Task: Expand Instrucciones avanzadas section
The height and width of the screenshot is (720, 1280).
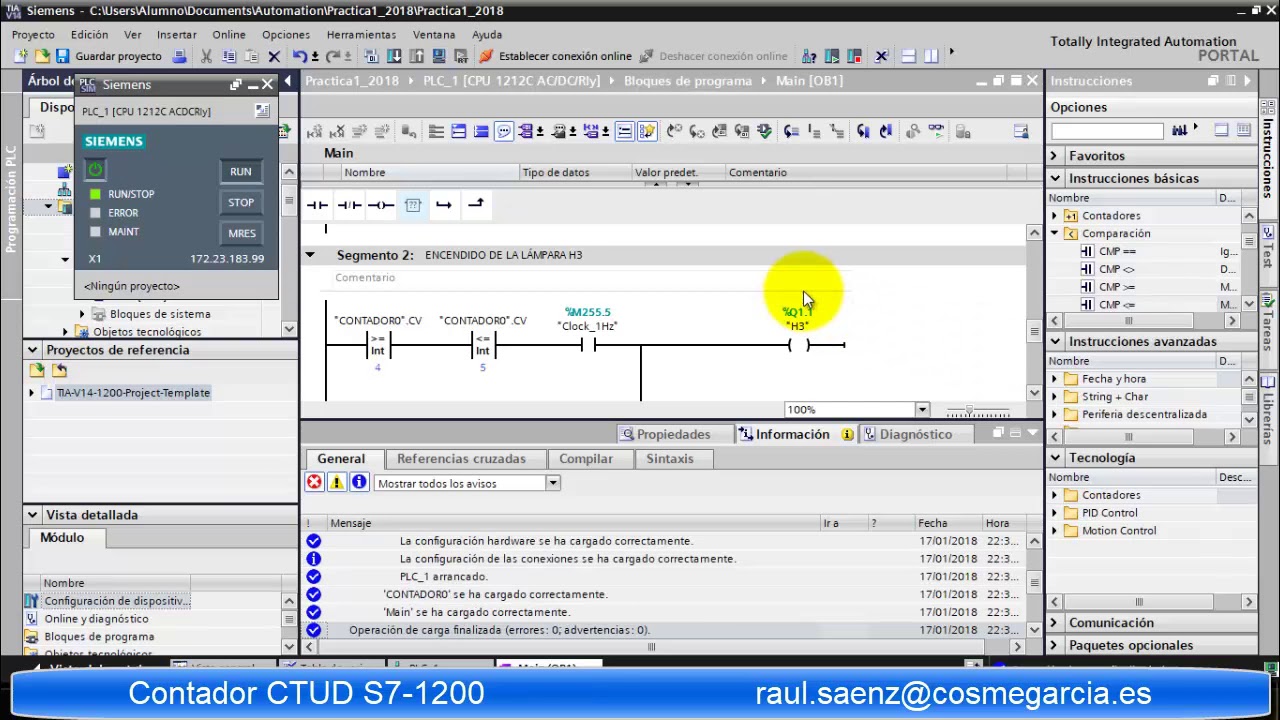Action: click(1055, 342)
